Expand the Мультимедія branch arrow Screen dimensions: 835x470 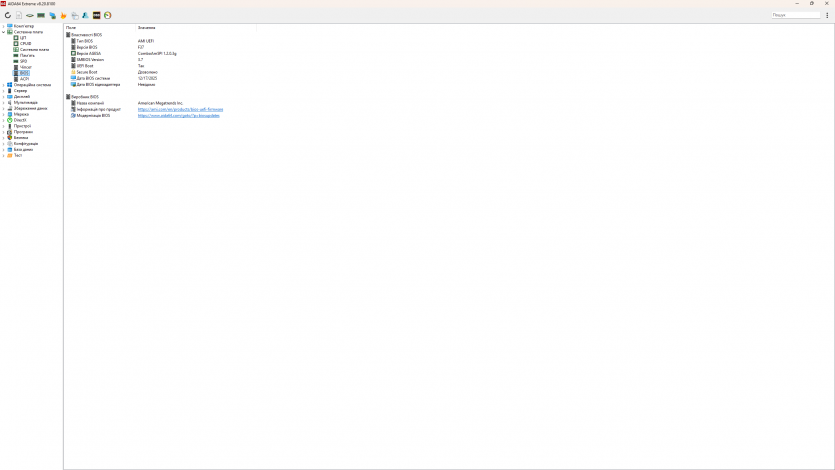coord(3,102)
